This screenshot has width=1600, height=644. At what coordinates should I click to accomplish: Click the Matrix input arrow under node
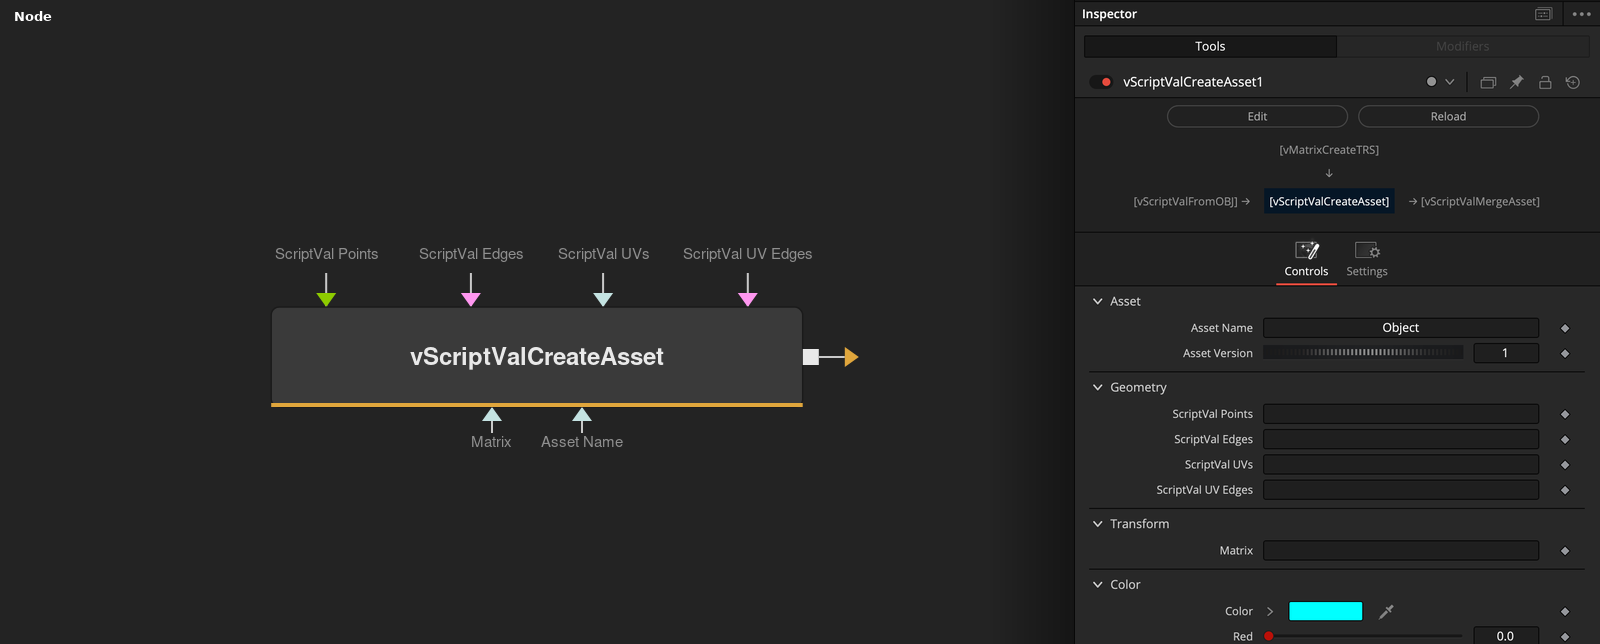pos(492,415)
